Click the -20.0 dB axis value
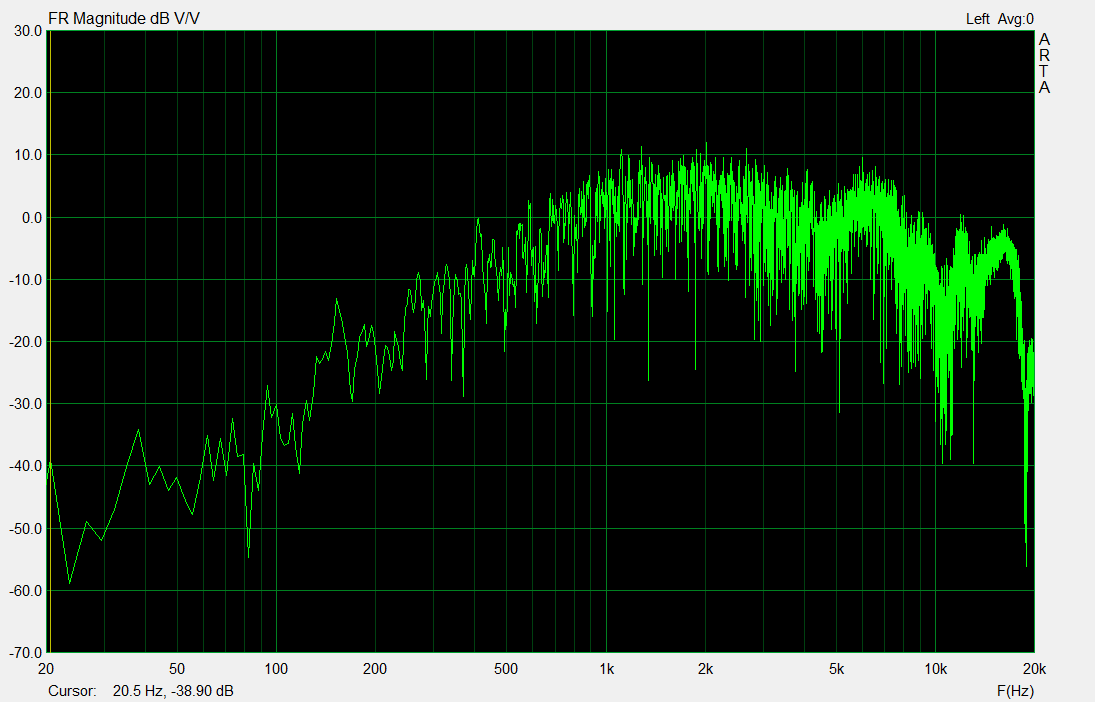This screenshot has width=1095, height=702. tap(26, 342)
